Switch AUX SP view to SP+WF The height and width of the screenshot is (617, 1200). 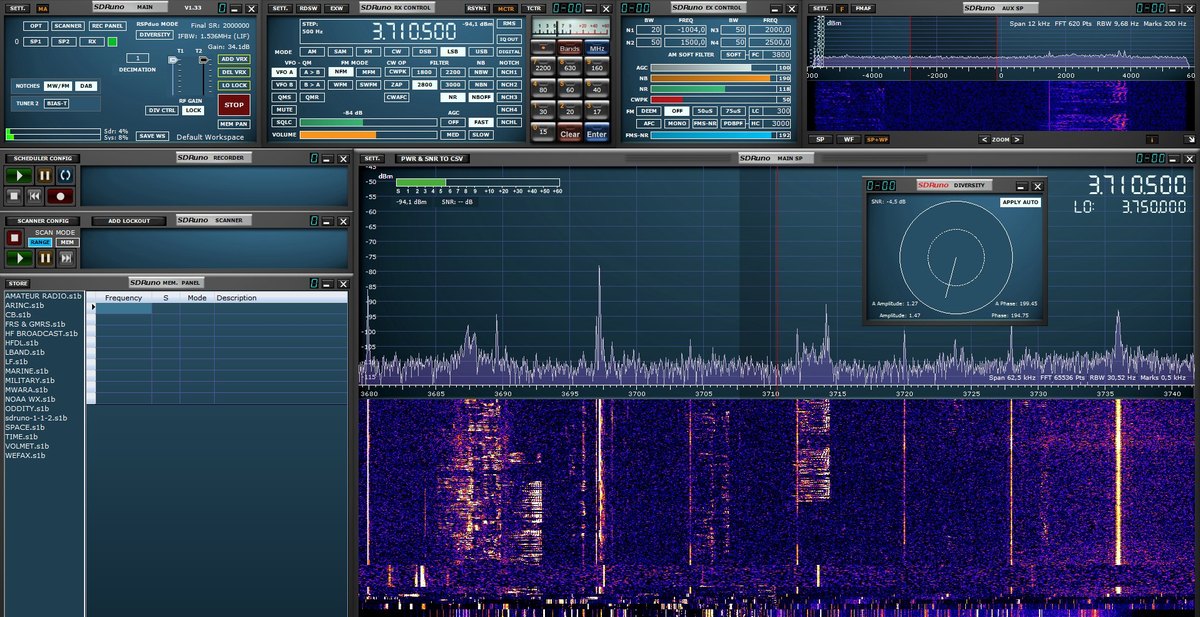877,140
